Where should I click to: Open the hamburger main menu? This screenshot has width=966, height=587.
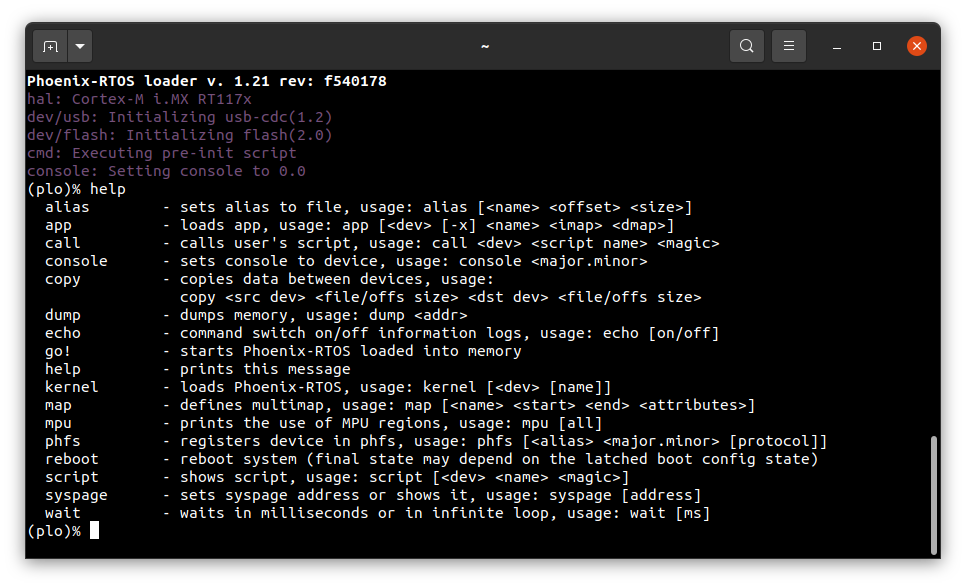pyautogui.click(x=789, y=46)
